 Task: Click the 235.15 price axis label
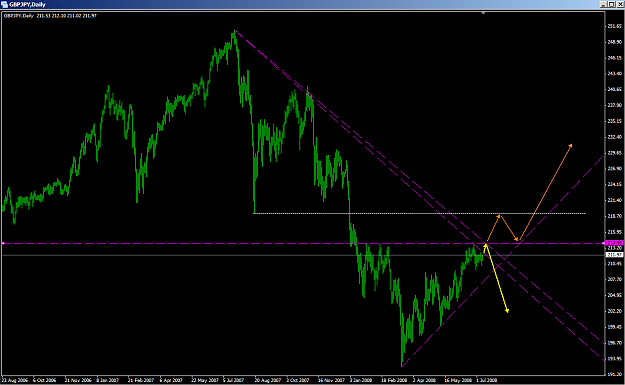(x=614, y=121)
